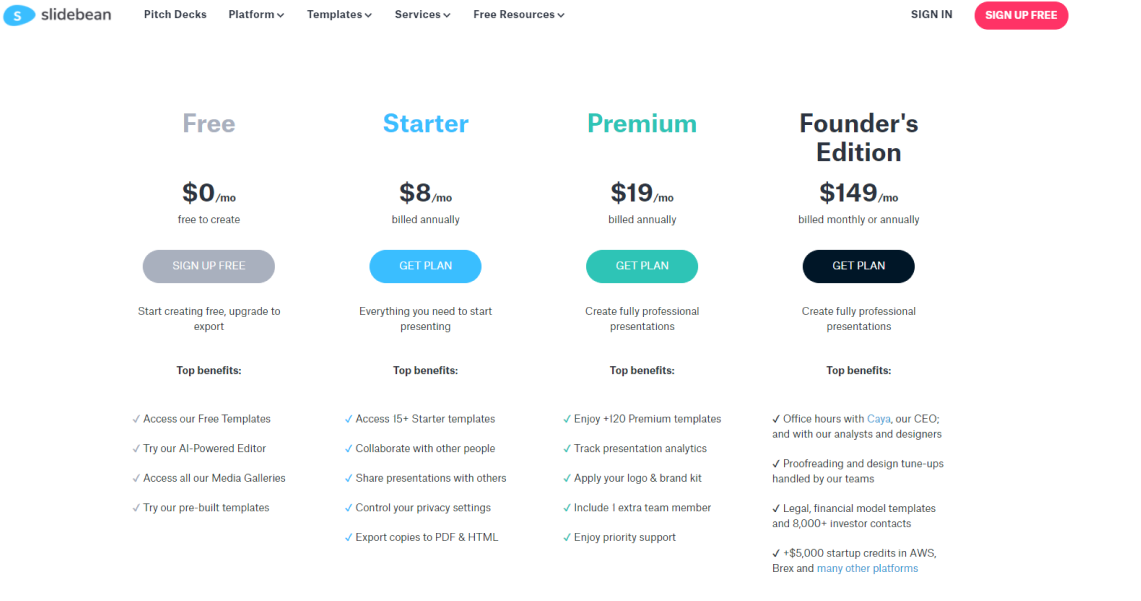The image size is (1141, 601).
Task: Click the Slidebean logo icon
Action: pos(17,15)
